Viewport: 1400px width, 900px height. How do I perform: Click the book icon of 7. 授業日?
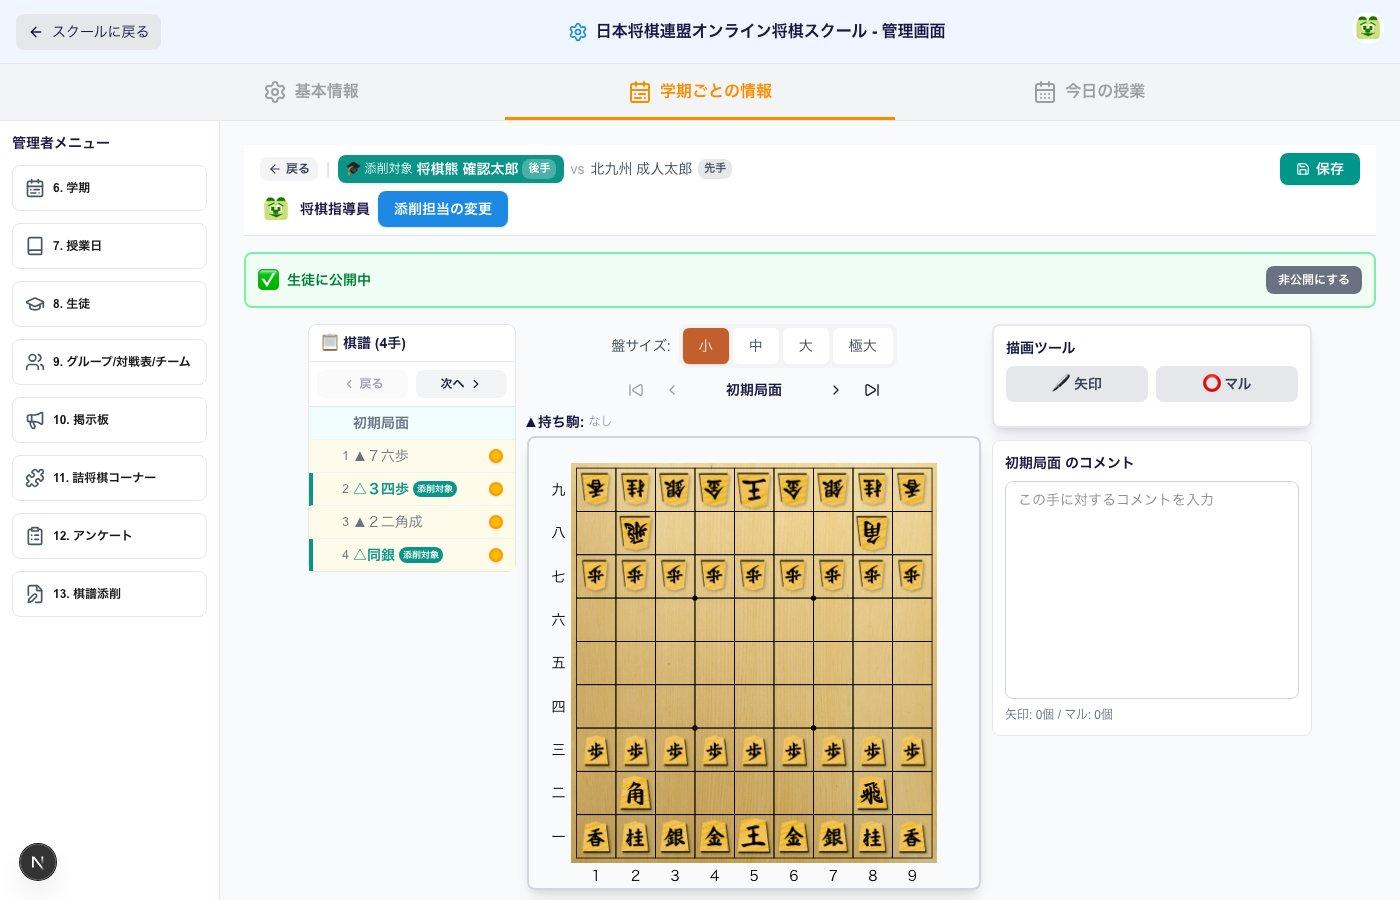pos(35,246)
